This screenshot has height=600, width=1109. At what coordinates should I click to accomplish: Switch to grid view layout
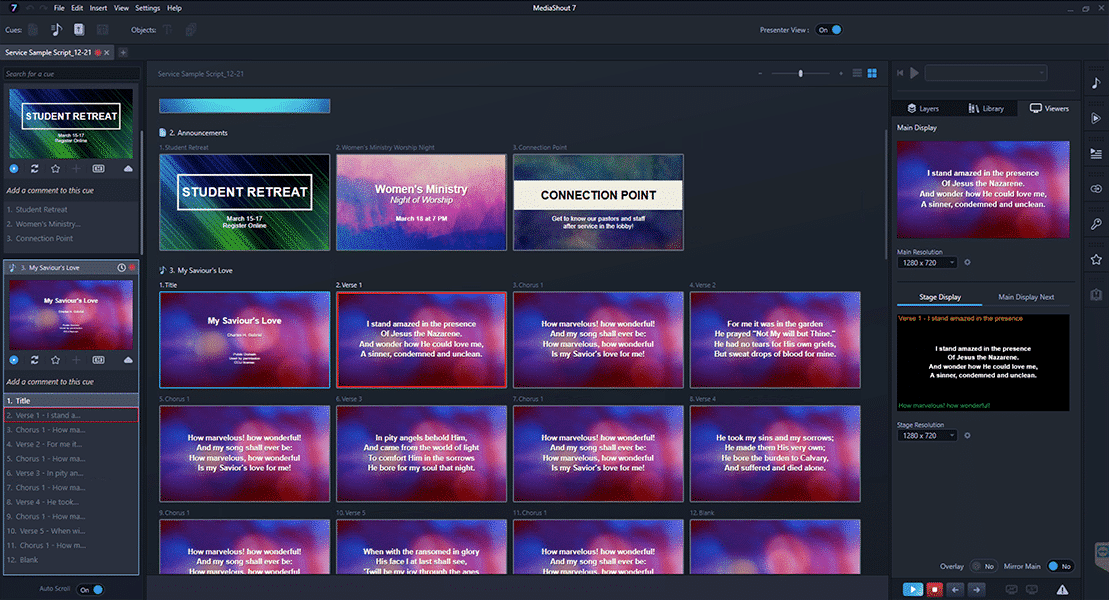(872, 73)
